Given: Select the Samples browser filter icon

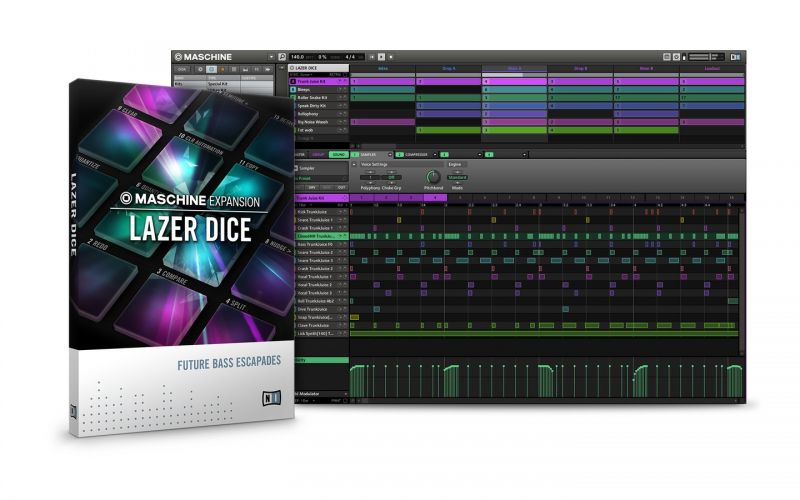Looking at the screenshot, I should (x=268, y=69).
